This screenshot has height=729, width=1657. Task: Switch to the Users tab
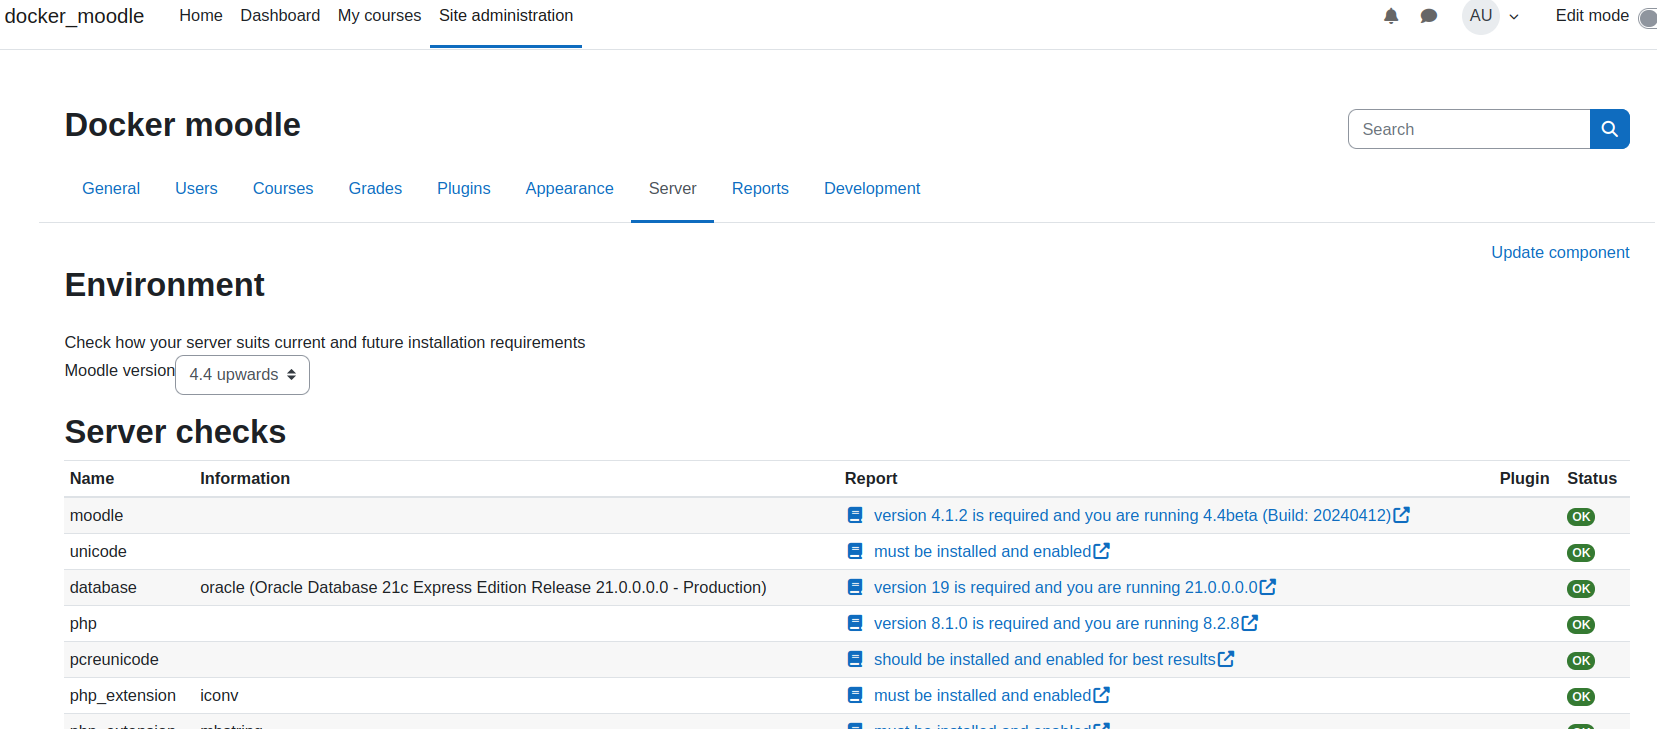(x=196, y=188)
